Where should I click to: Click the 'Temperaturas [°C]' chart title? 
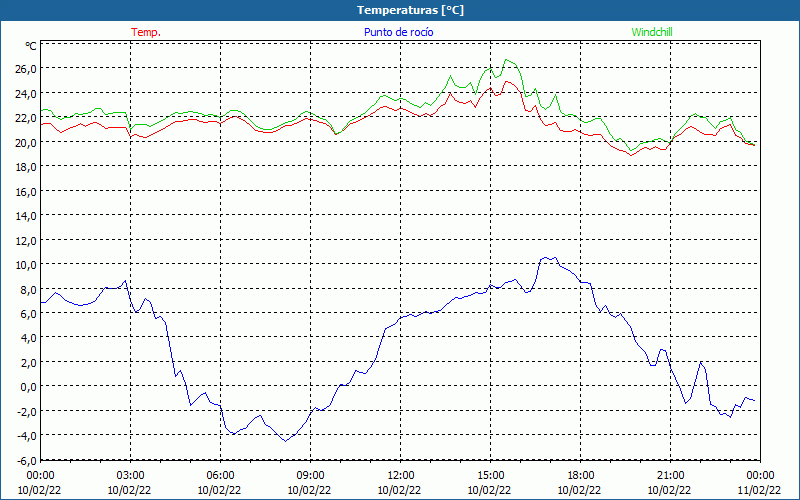[411, 10]
